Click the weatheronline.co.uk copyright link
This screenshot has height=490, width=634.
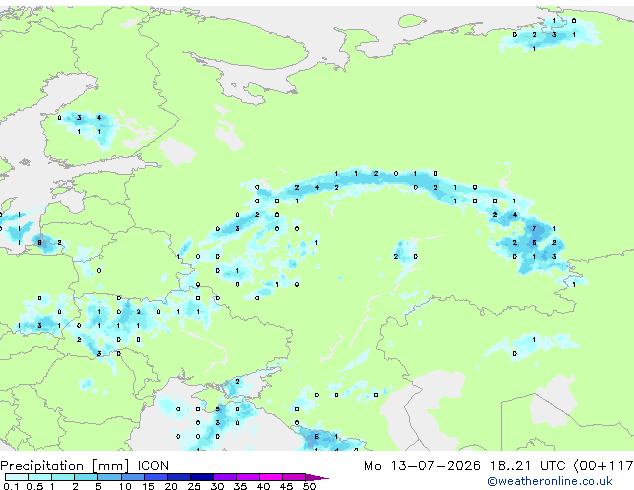coord(550,481)
